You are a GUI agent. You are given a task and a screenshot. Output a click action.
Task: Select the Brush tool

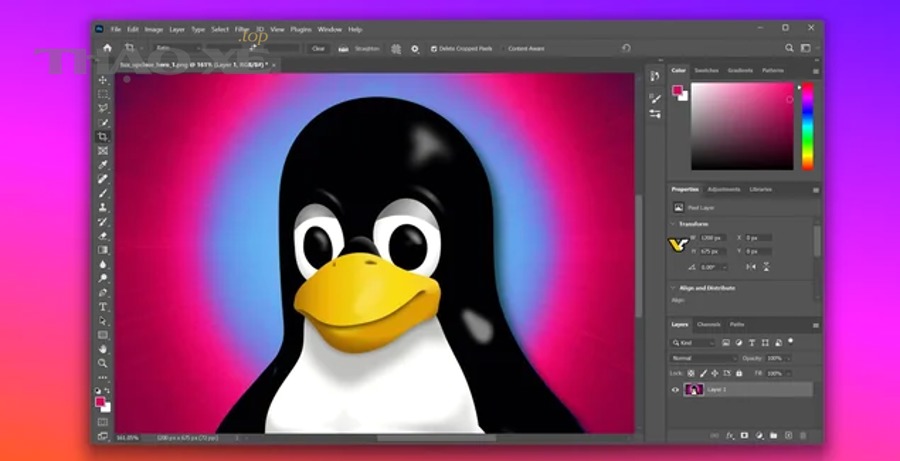(x=103, y=193)
